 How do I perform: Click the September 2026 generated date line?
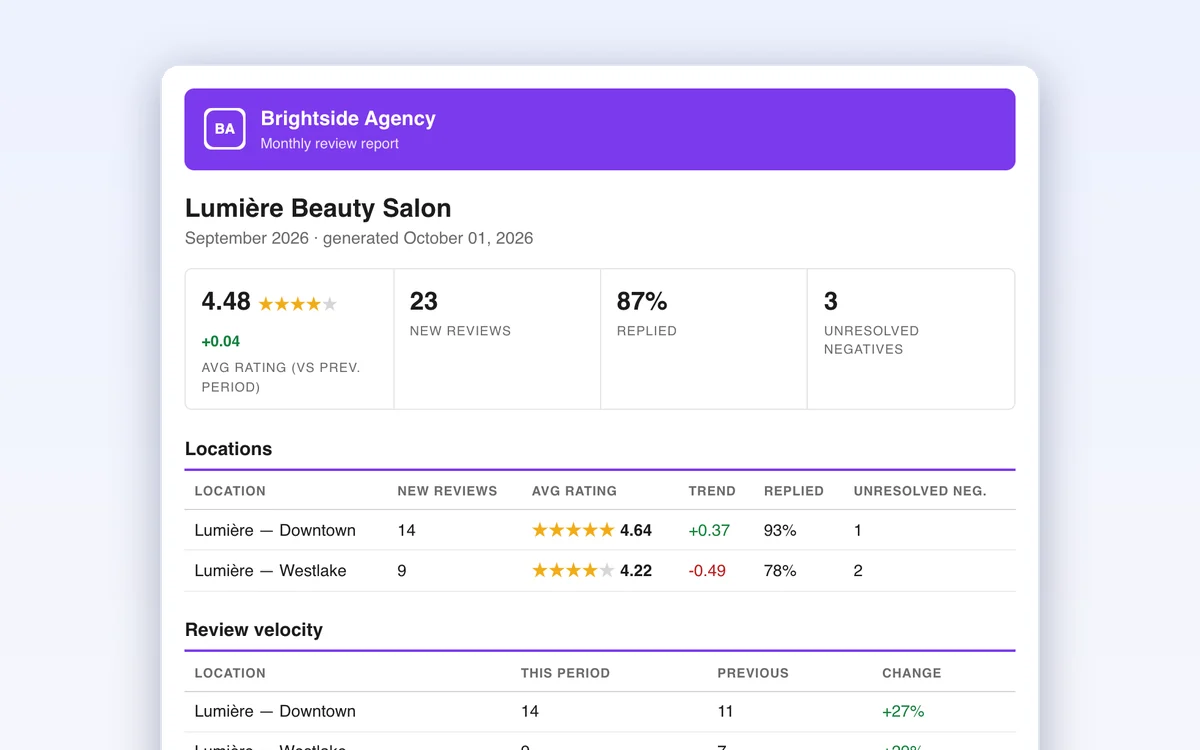coord(359,238)
